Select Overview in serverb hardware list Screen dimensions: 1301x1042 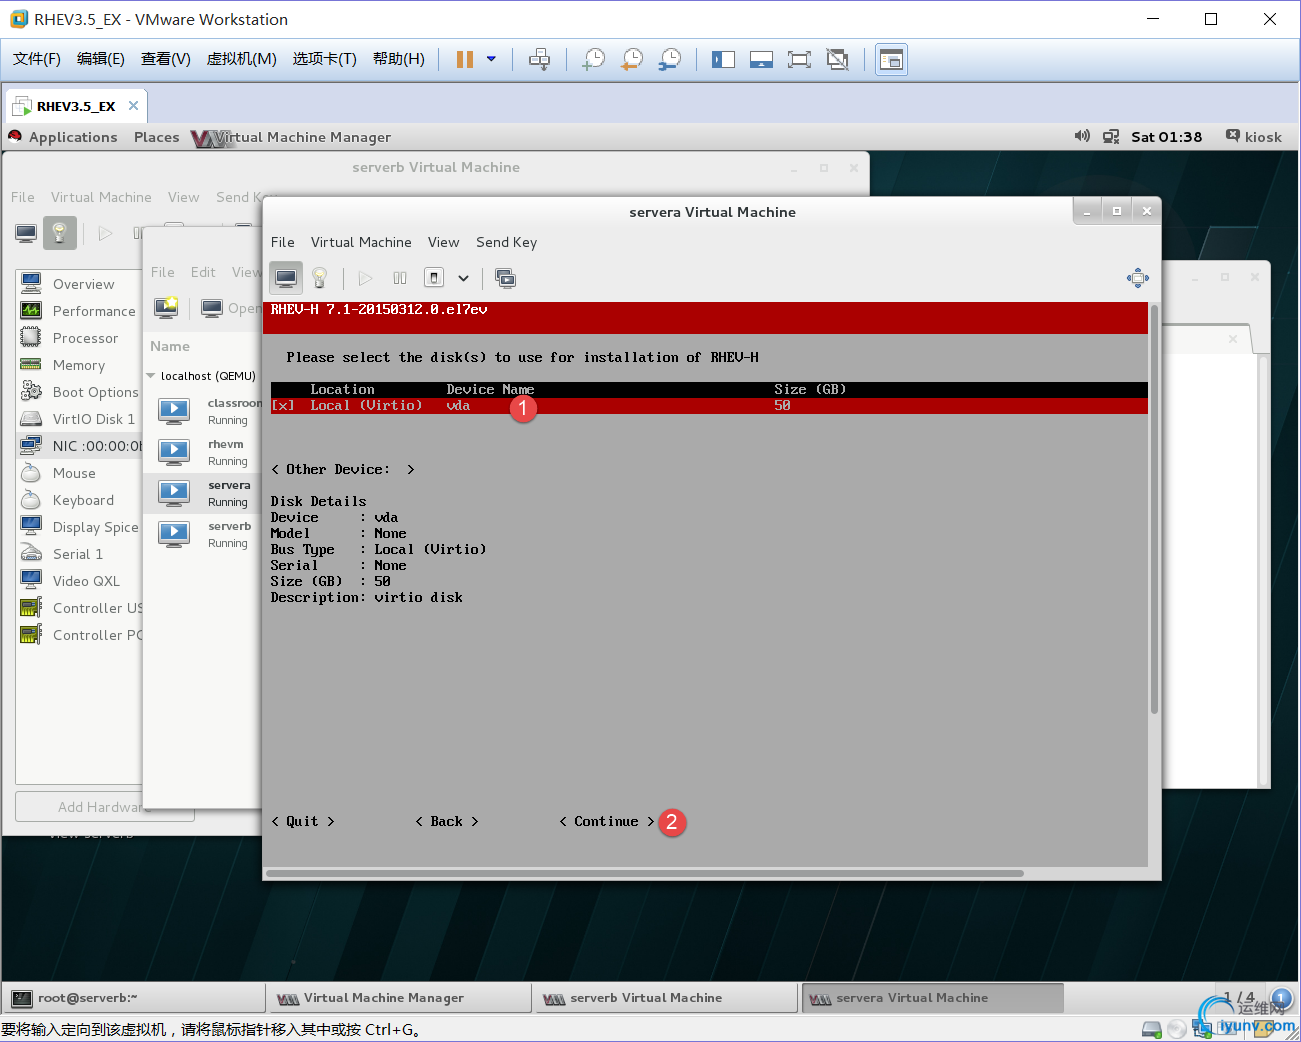tap(80, 284)
